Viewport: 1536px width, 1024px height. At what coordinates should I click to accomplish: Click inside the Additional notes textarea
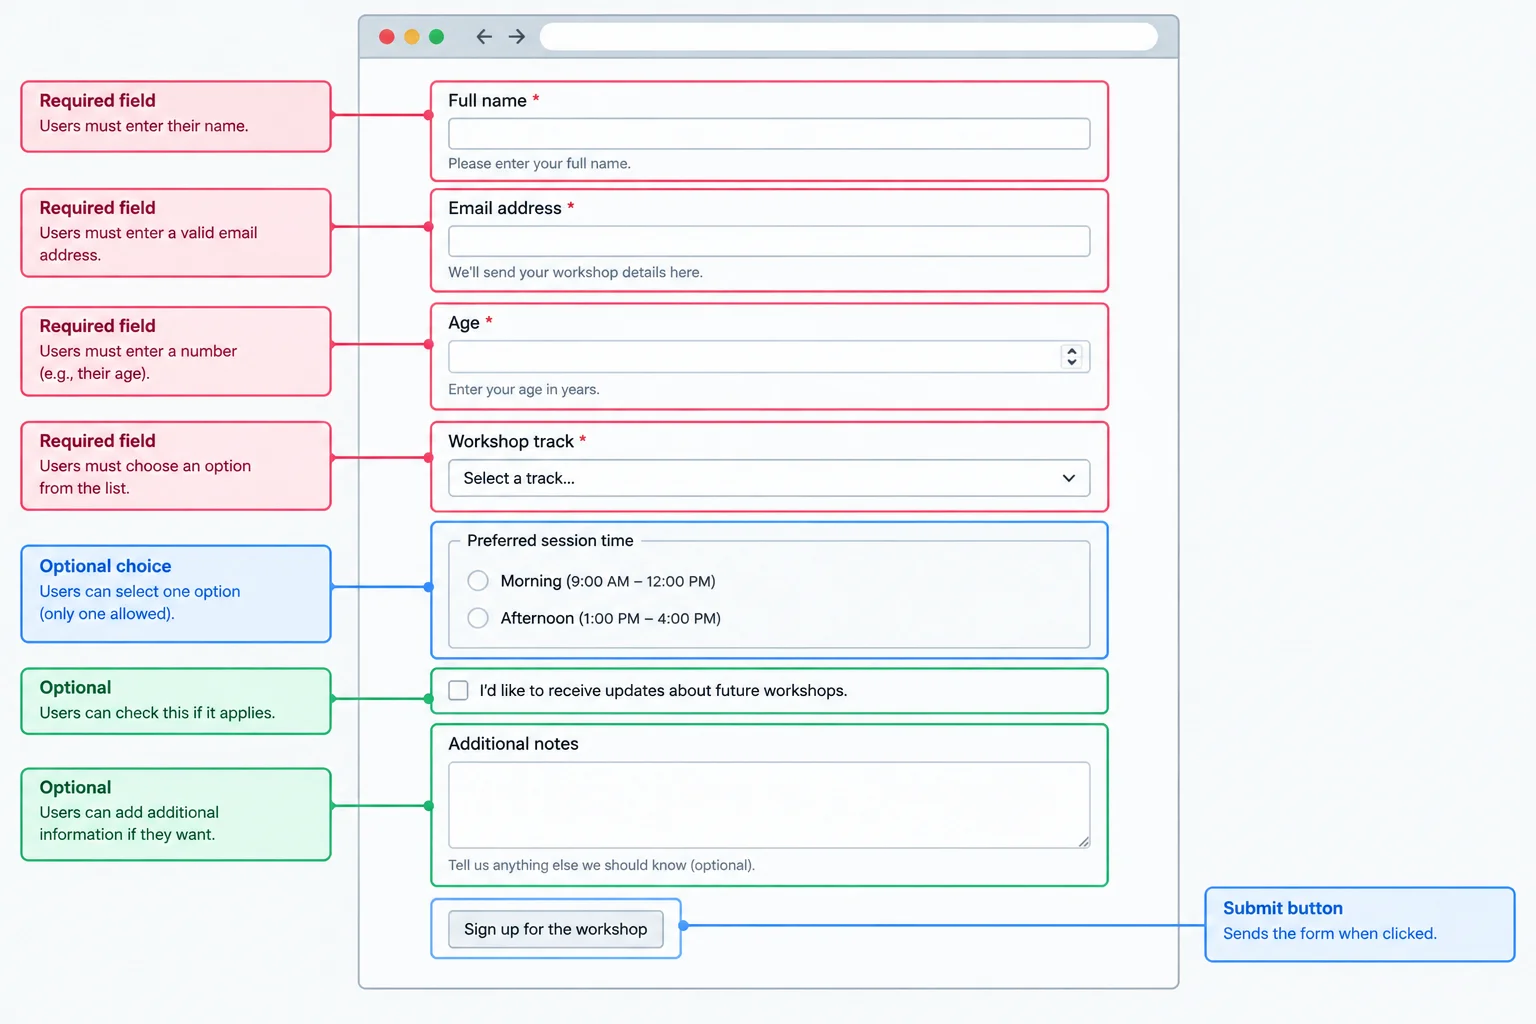coord(769,805)
